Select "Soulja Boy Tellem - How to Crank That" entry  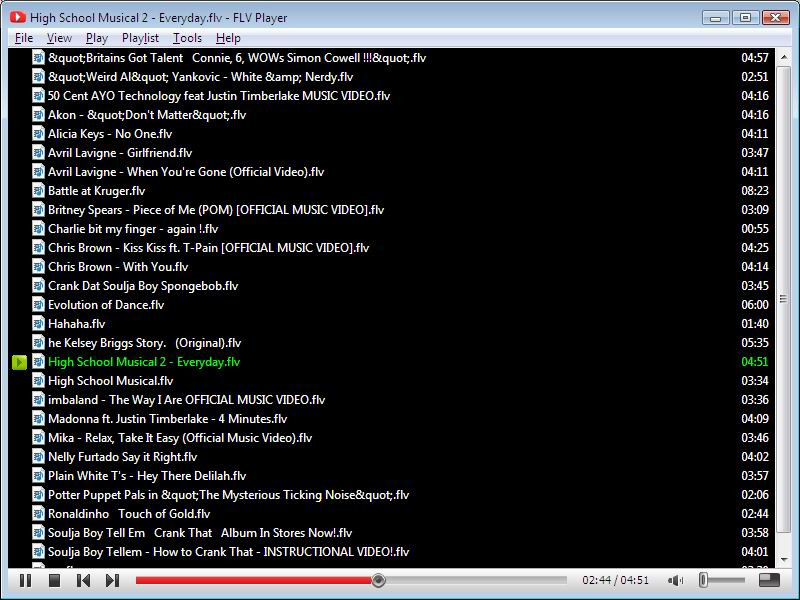tap(391, 552)
